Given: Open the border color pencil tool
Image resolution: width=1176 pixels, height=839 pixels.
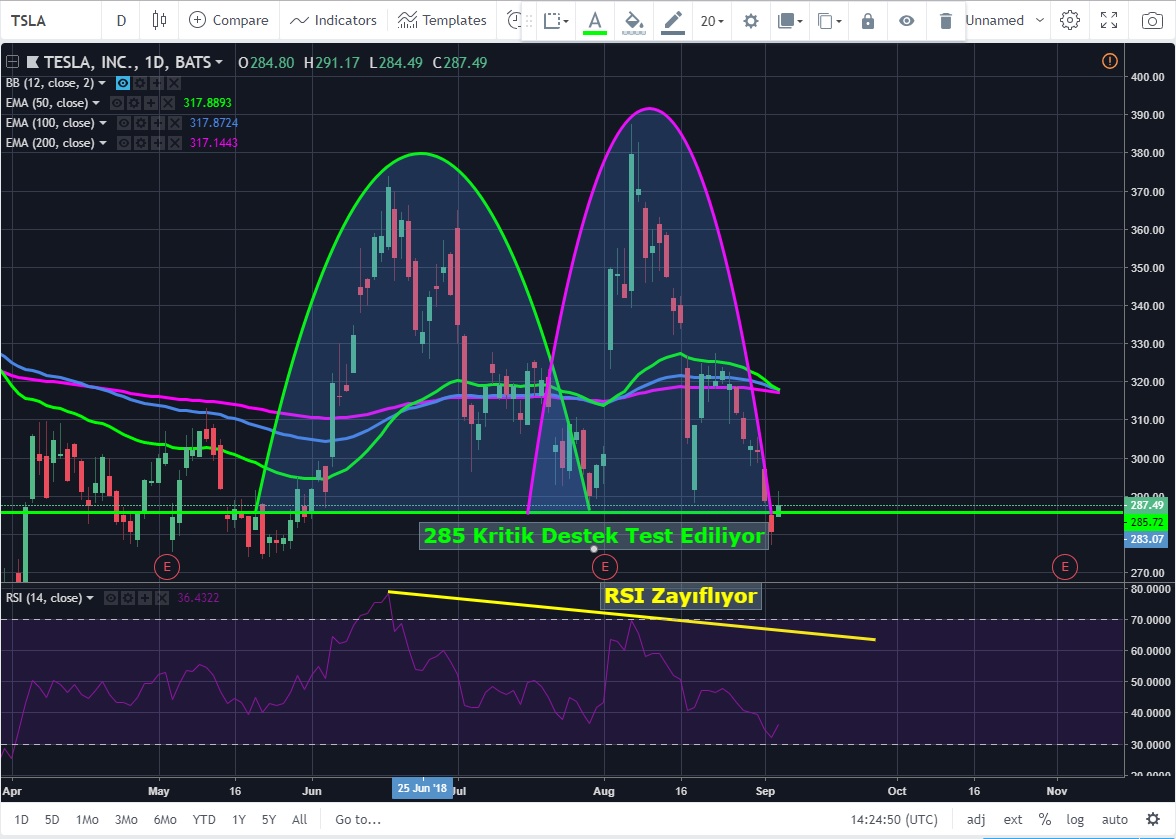Looking at the screenshot, I should pos(673,21).
